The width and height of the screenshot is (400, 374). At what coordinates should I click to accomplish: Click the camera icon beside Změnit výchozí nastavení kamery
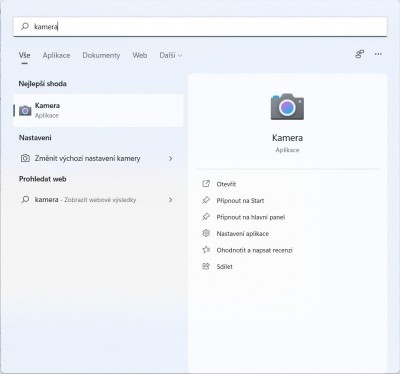(x=25, y=158)
